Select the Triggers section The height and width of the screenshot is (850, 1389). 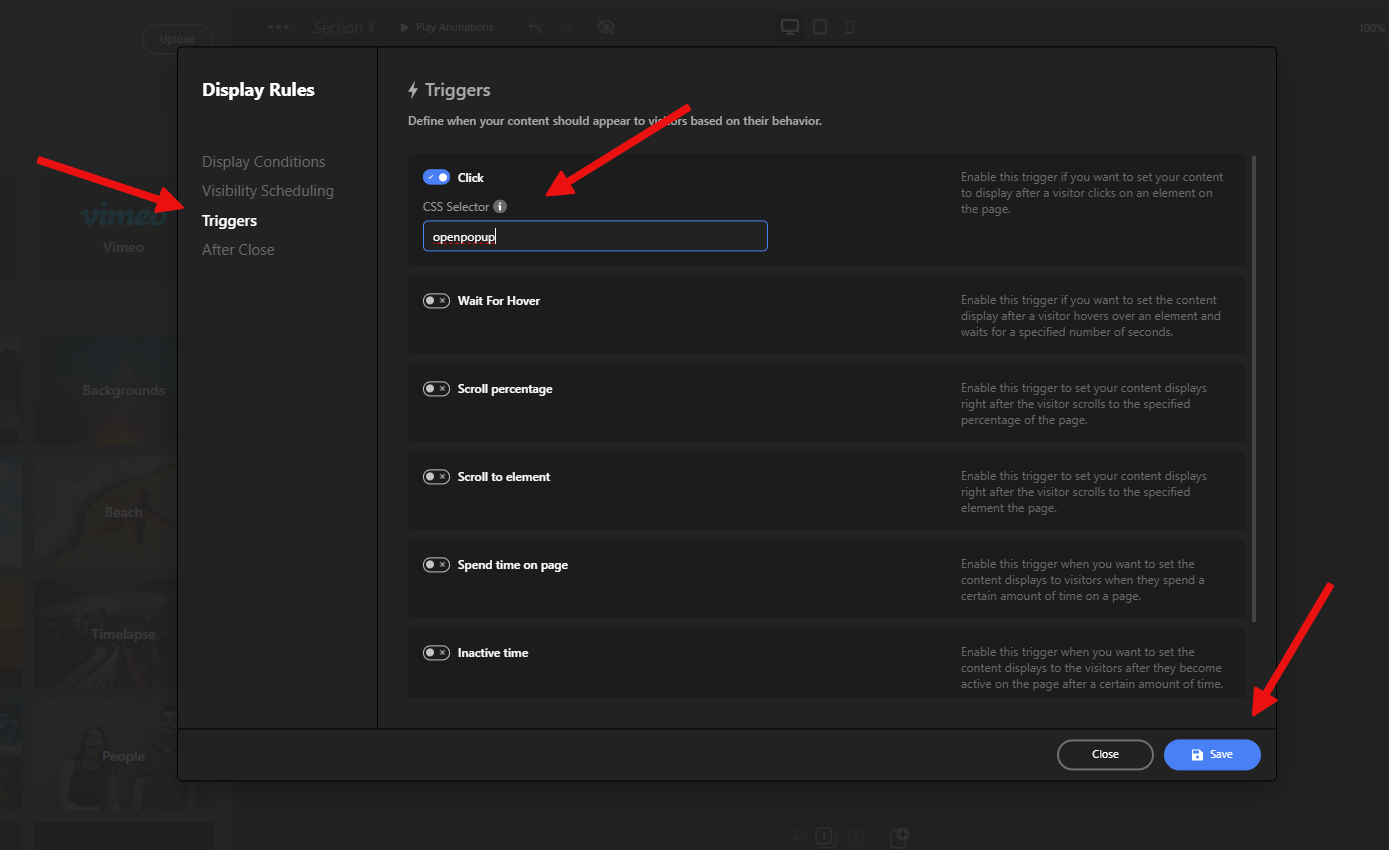(x=229, y=221)
